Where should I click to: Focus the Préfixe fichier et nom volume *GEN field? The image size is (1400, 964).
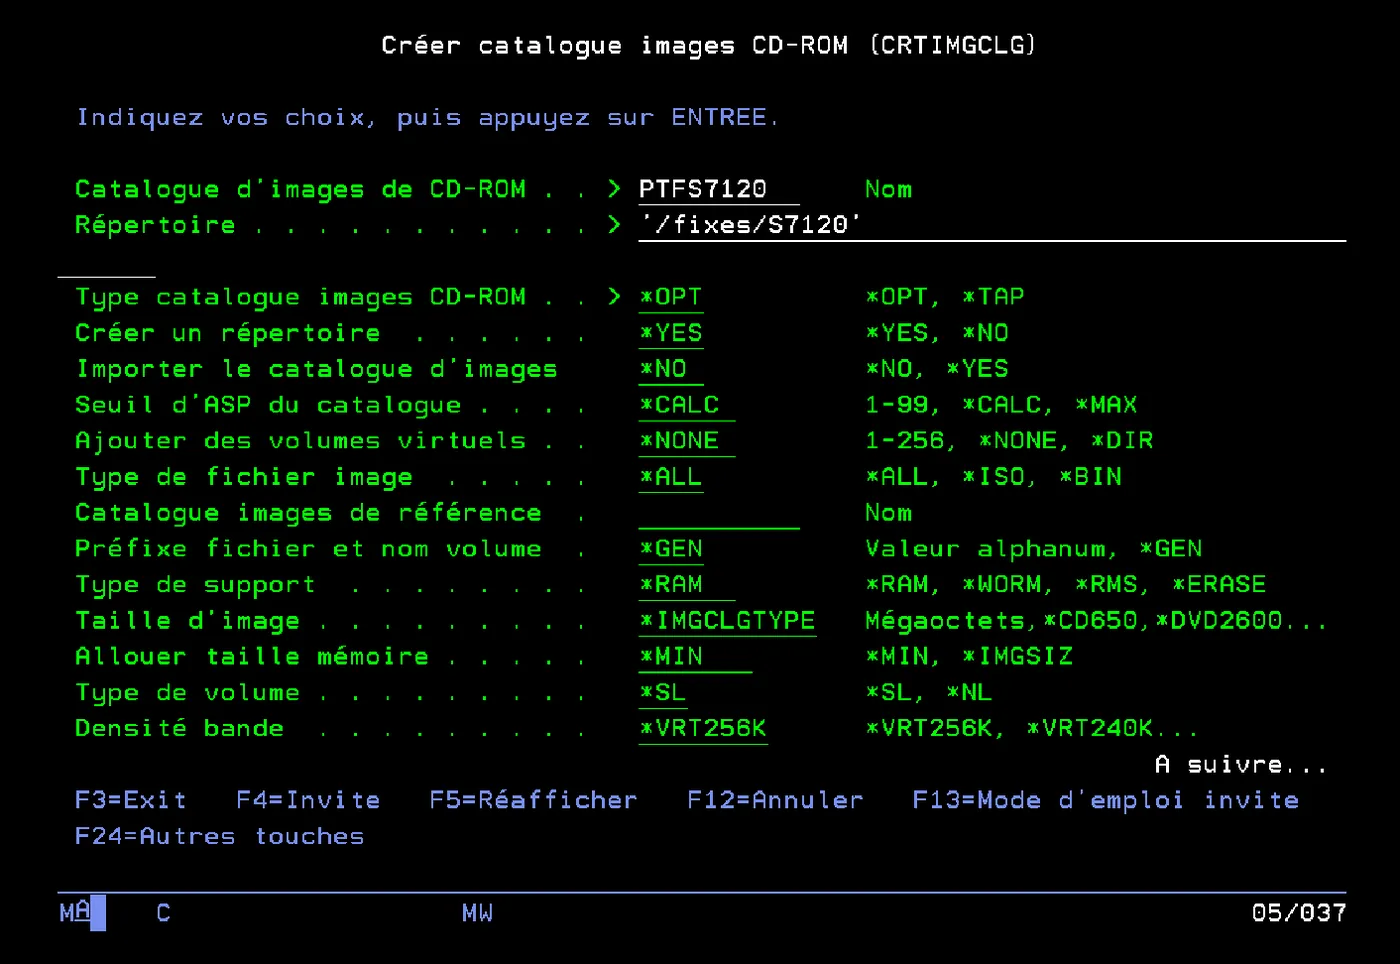(x=671, y=549)
